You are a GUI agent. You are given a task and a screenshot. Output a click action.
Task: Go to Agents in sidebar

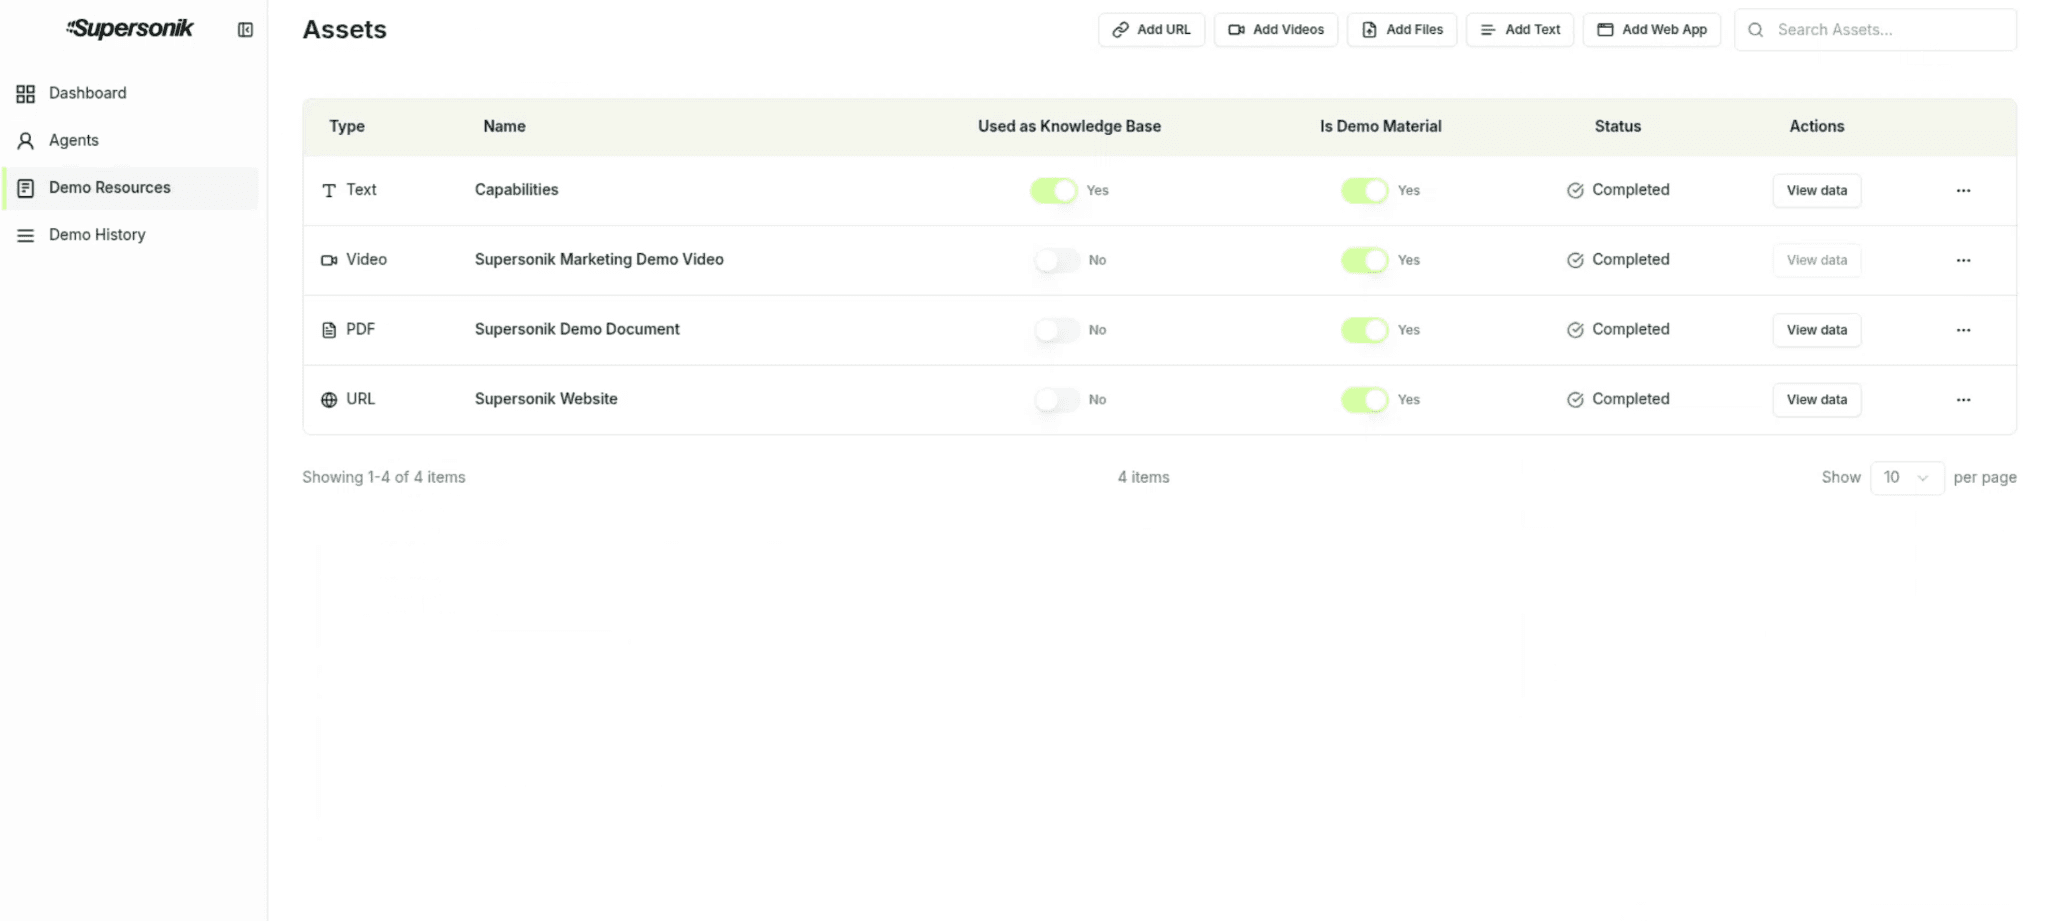click(131, 140)
